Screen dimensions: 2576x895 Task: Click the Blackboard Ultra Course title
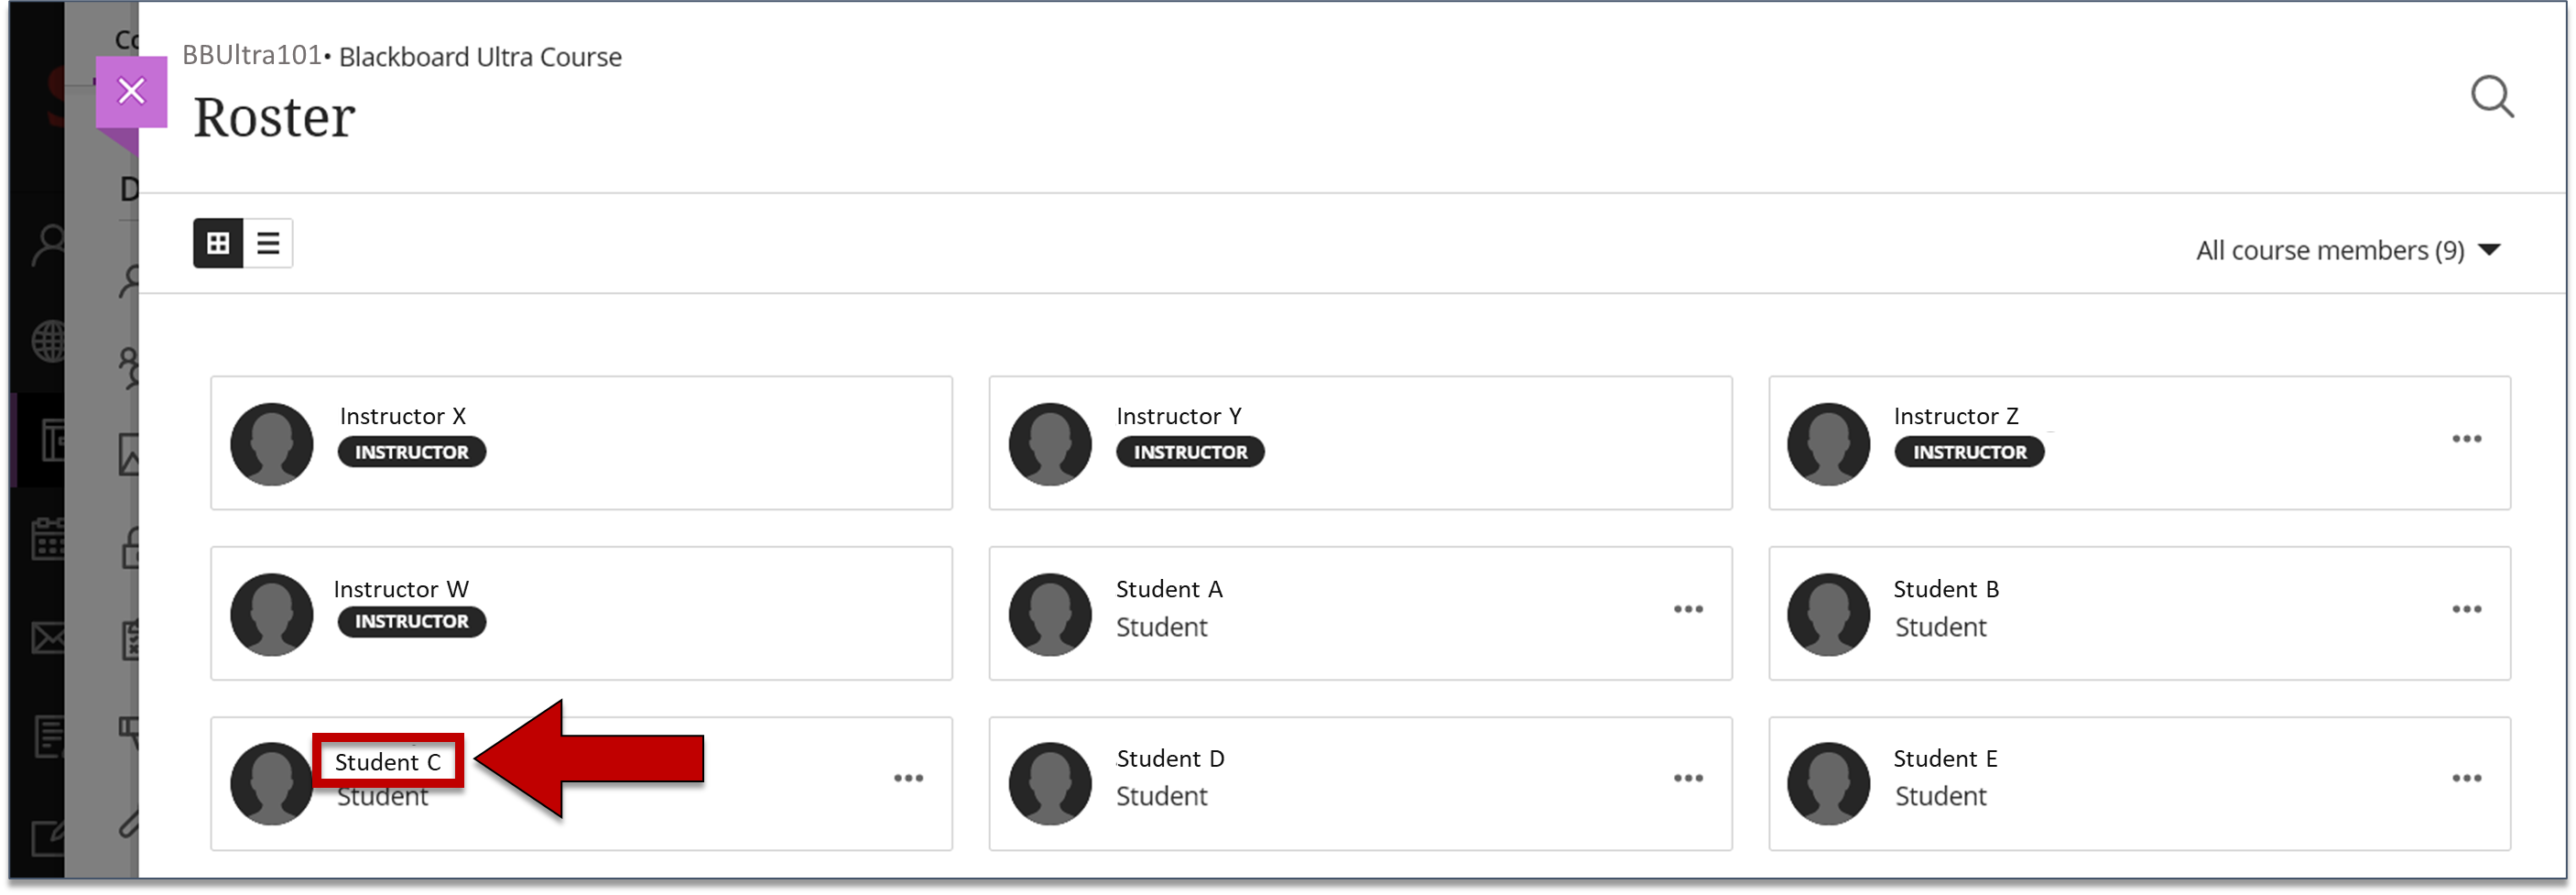pyautogui.click(x=480, y=57)
